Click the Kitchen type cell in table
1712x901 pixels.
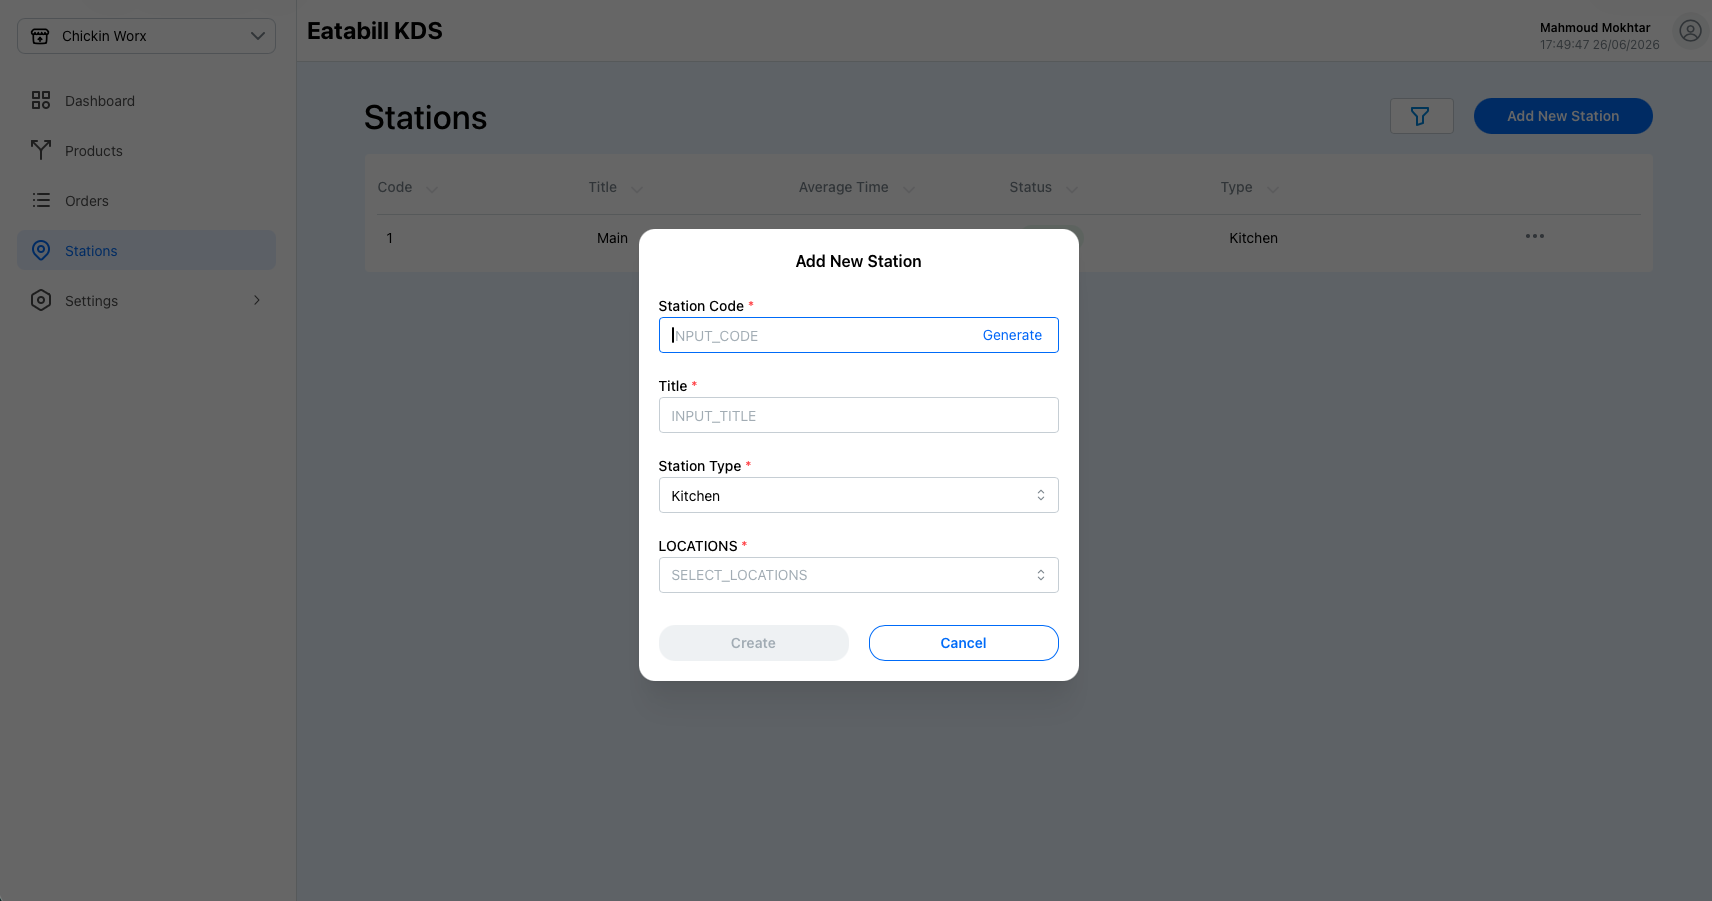point(1253,238)
